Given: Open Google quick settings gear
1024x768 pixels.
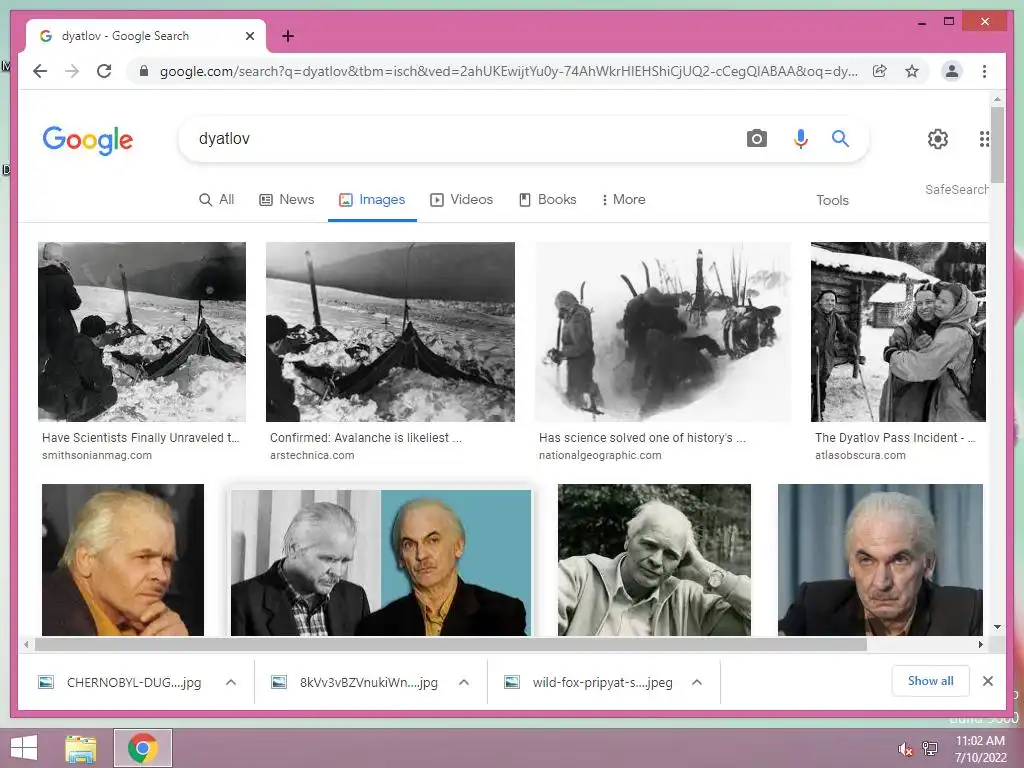Looking at the screenshot, I should [938, 138].
